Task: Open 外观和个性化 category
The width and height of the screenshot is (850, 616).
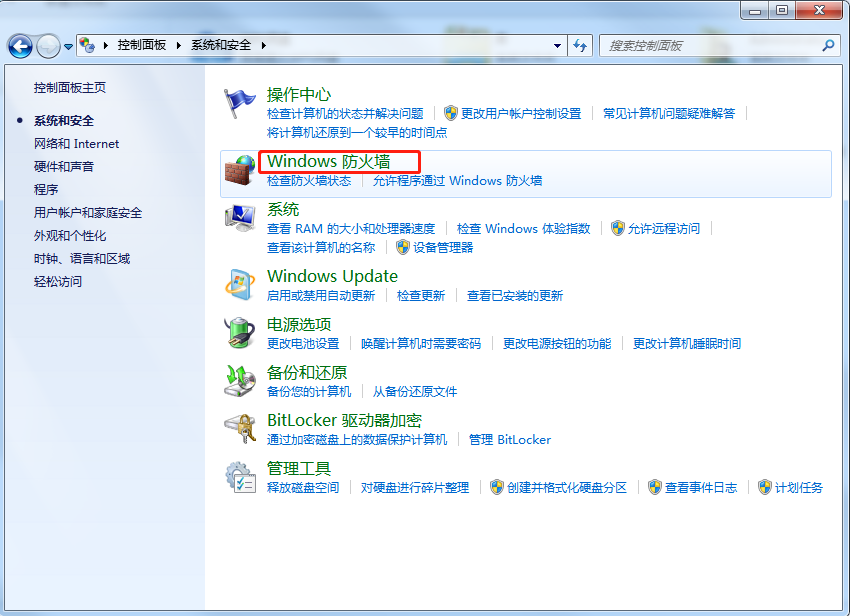Action: coord(70,235)
